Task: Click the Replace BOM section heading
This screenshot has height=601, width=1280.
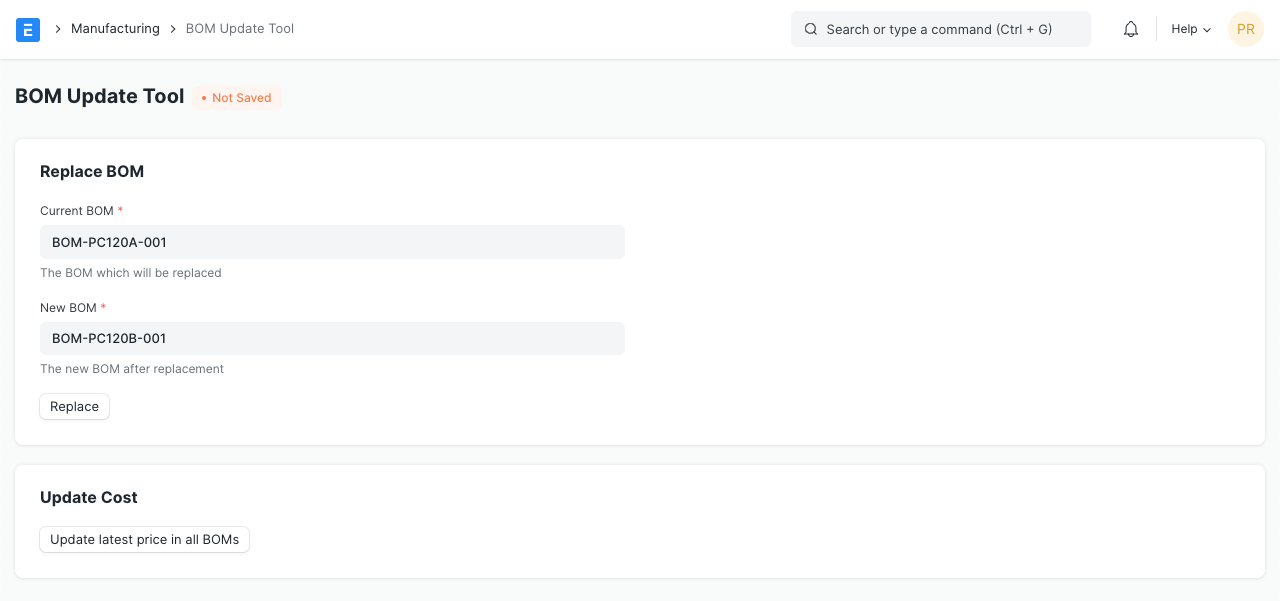Action: (x=92, y=171)
